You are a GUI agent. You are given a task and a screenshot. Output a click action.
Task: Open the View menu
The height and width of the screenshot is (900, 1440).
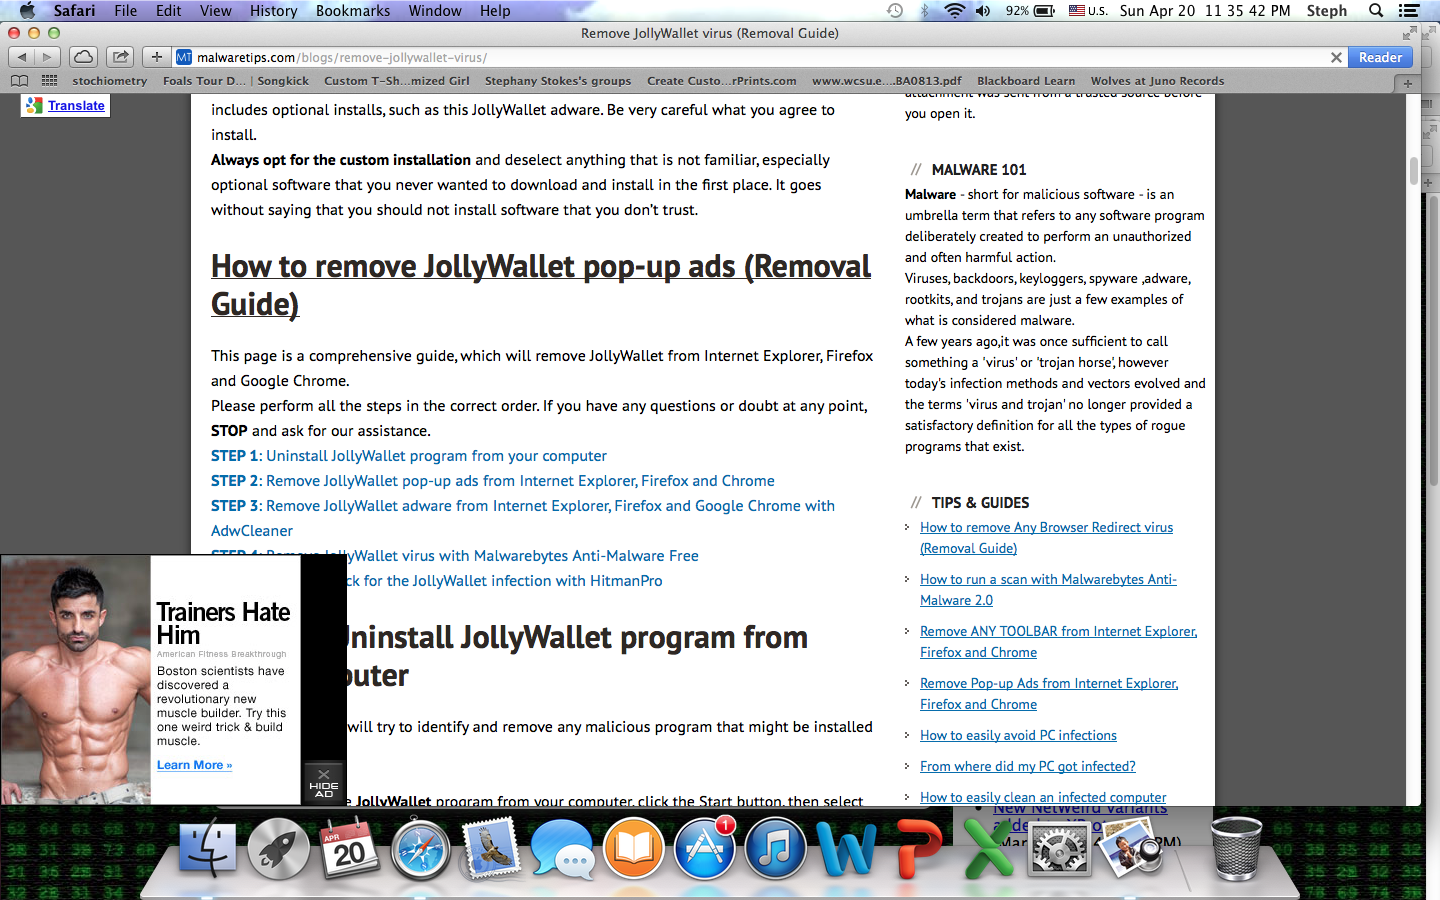click(216, 11)
